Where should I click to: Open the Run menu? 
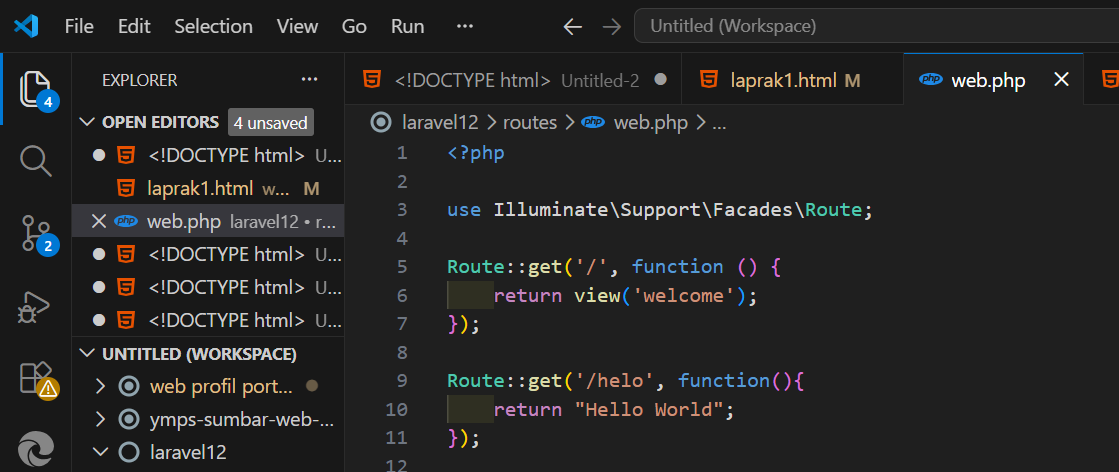pos(407,26)
